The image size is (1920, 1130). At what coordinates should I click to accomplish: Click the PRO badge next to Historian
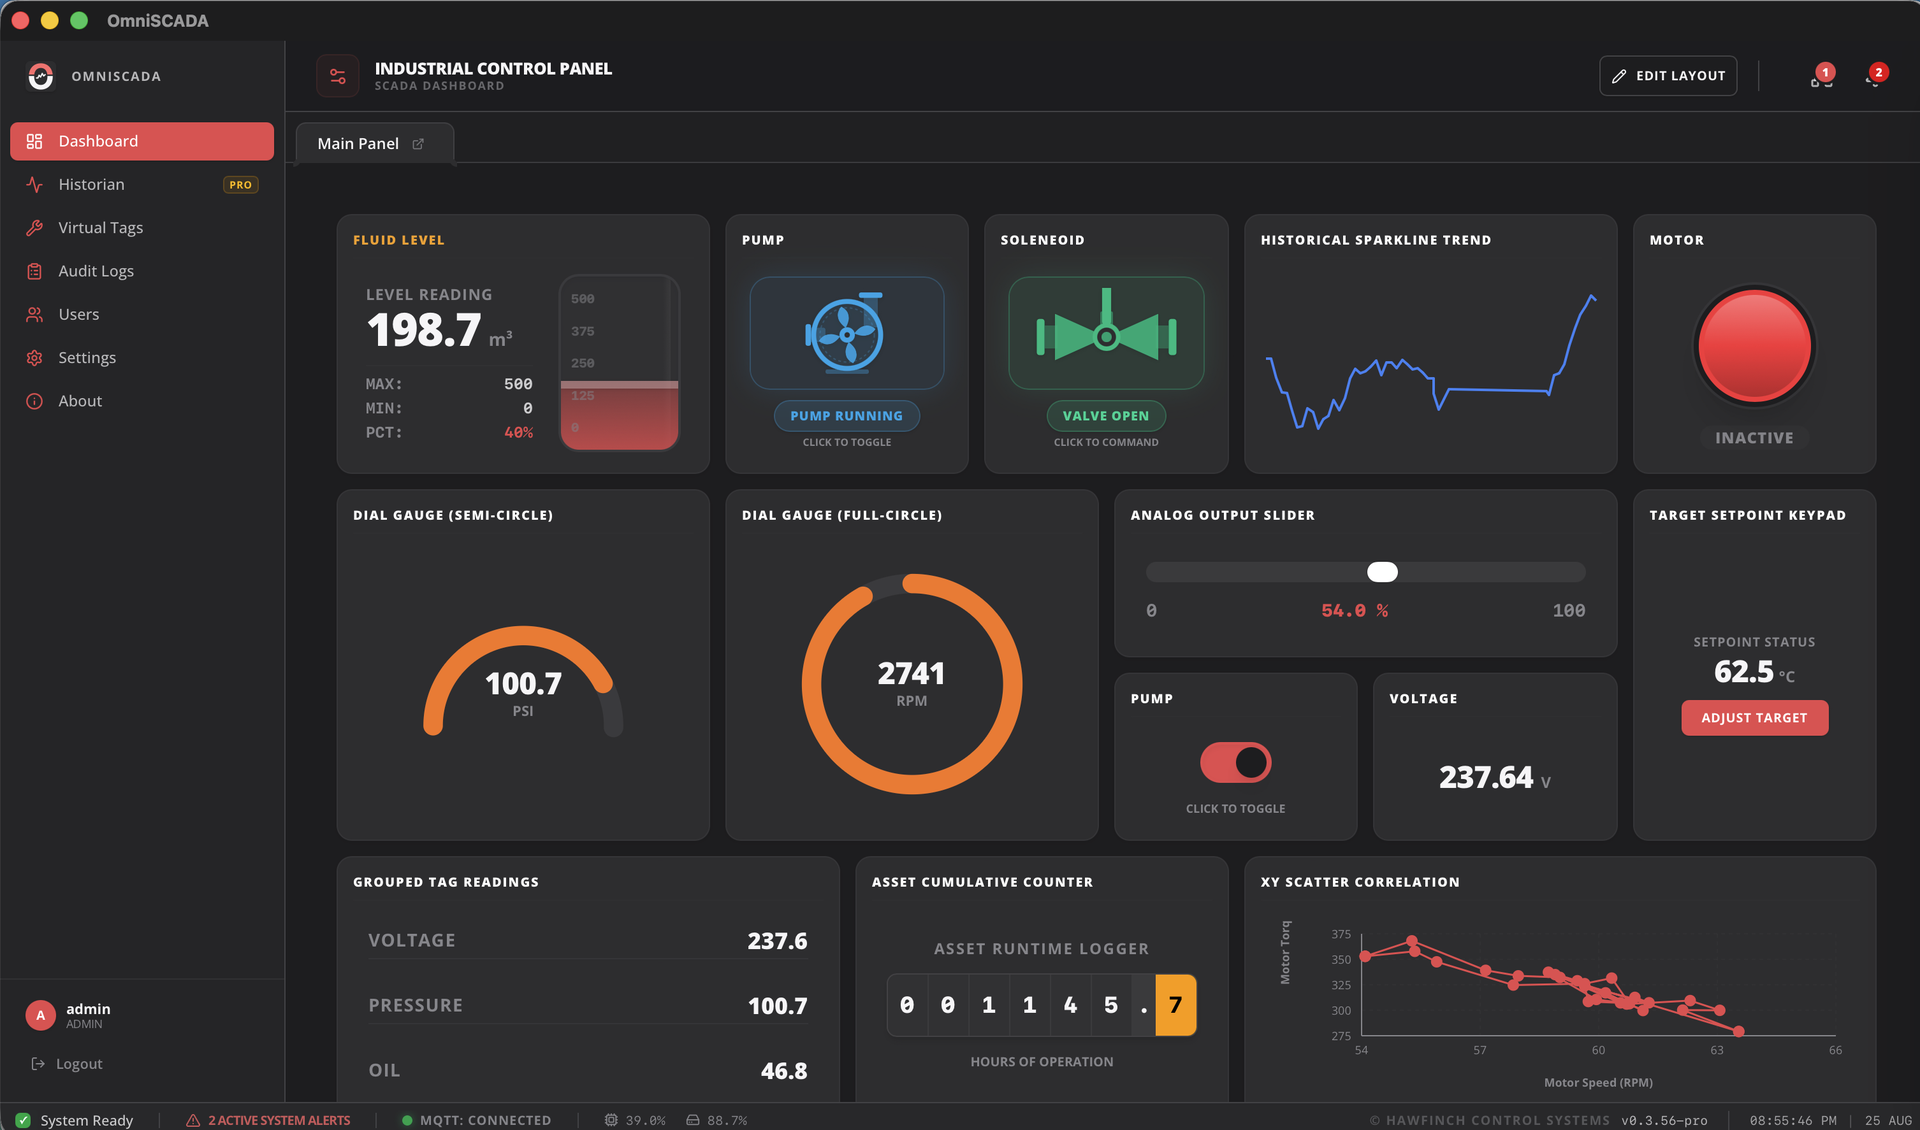[x=240, y=185]
